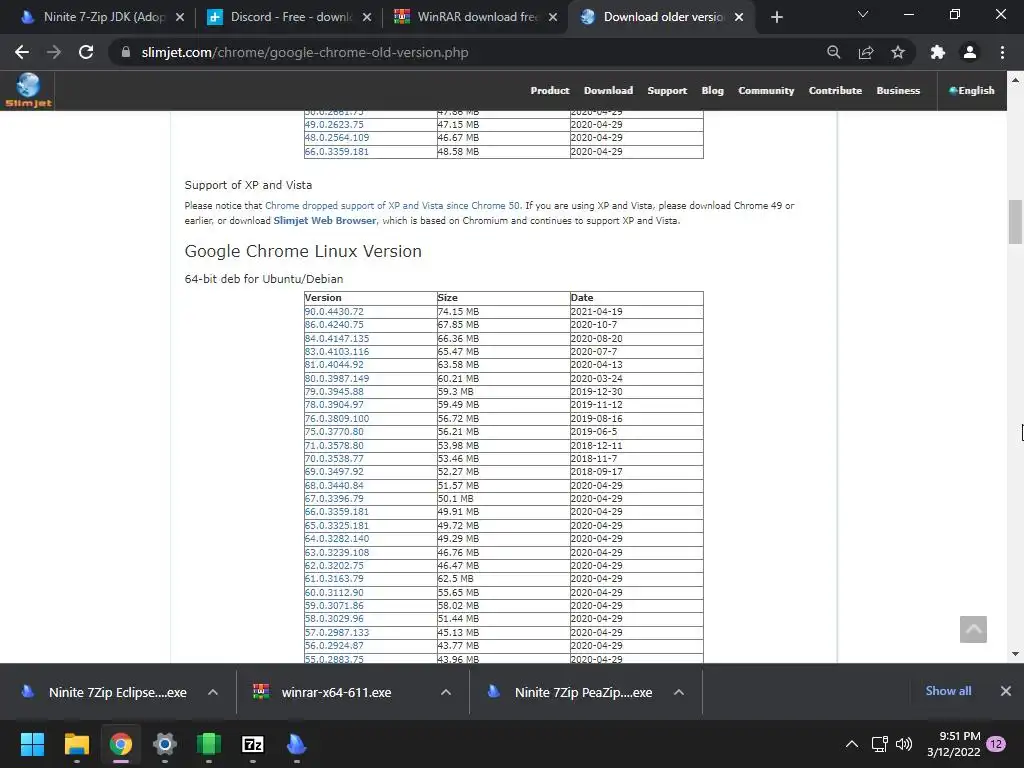
Task: Open the Community menu
Action: coord(766,91)
